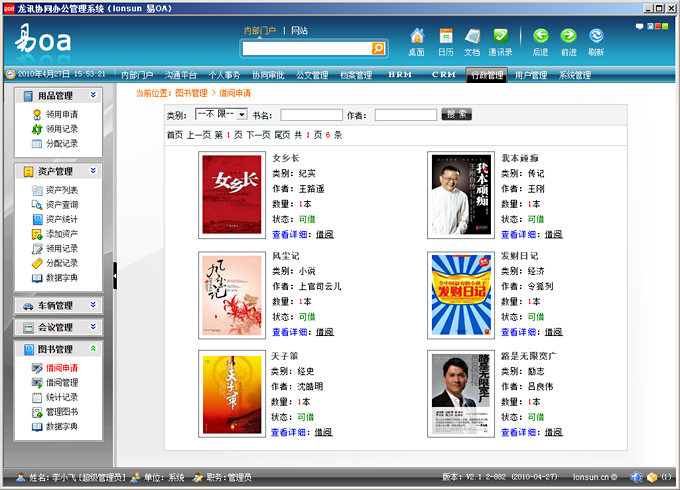Click the 资产统计 icon

click(37, 219)
